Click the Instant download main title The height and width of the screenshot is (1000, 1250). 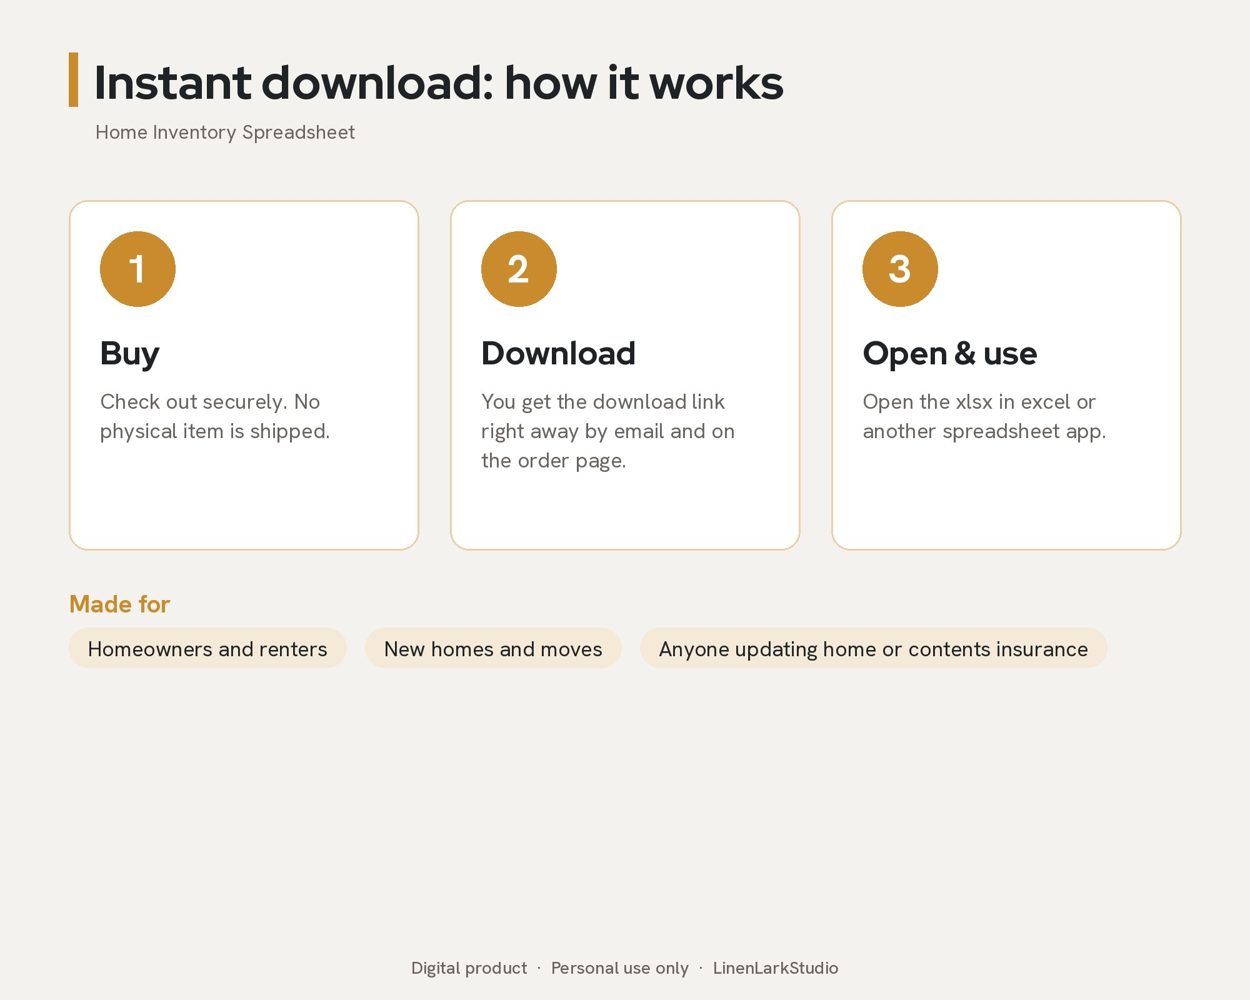point(438,82)
